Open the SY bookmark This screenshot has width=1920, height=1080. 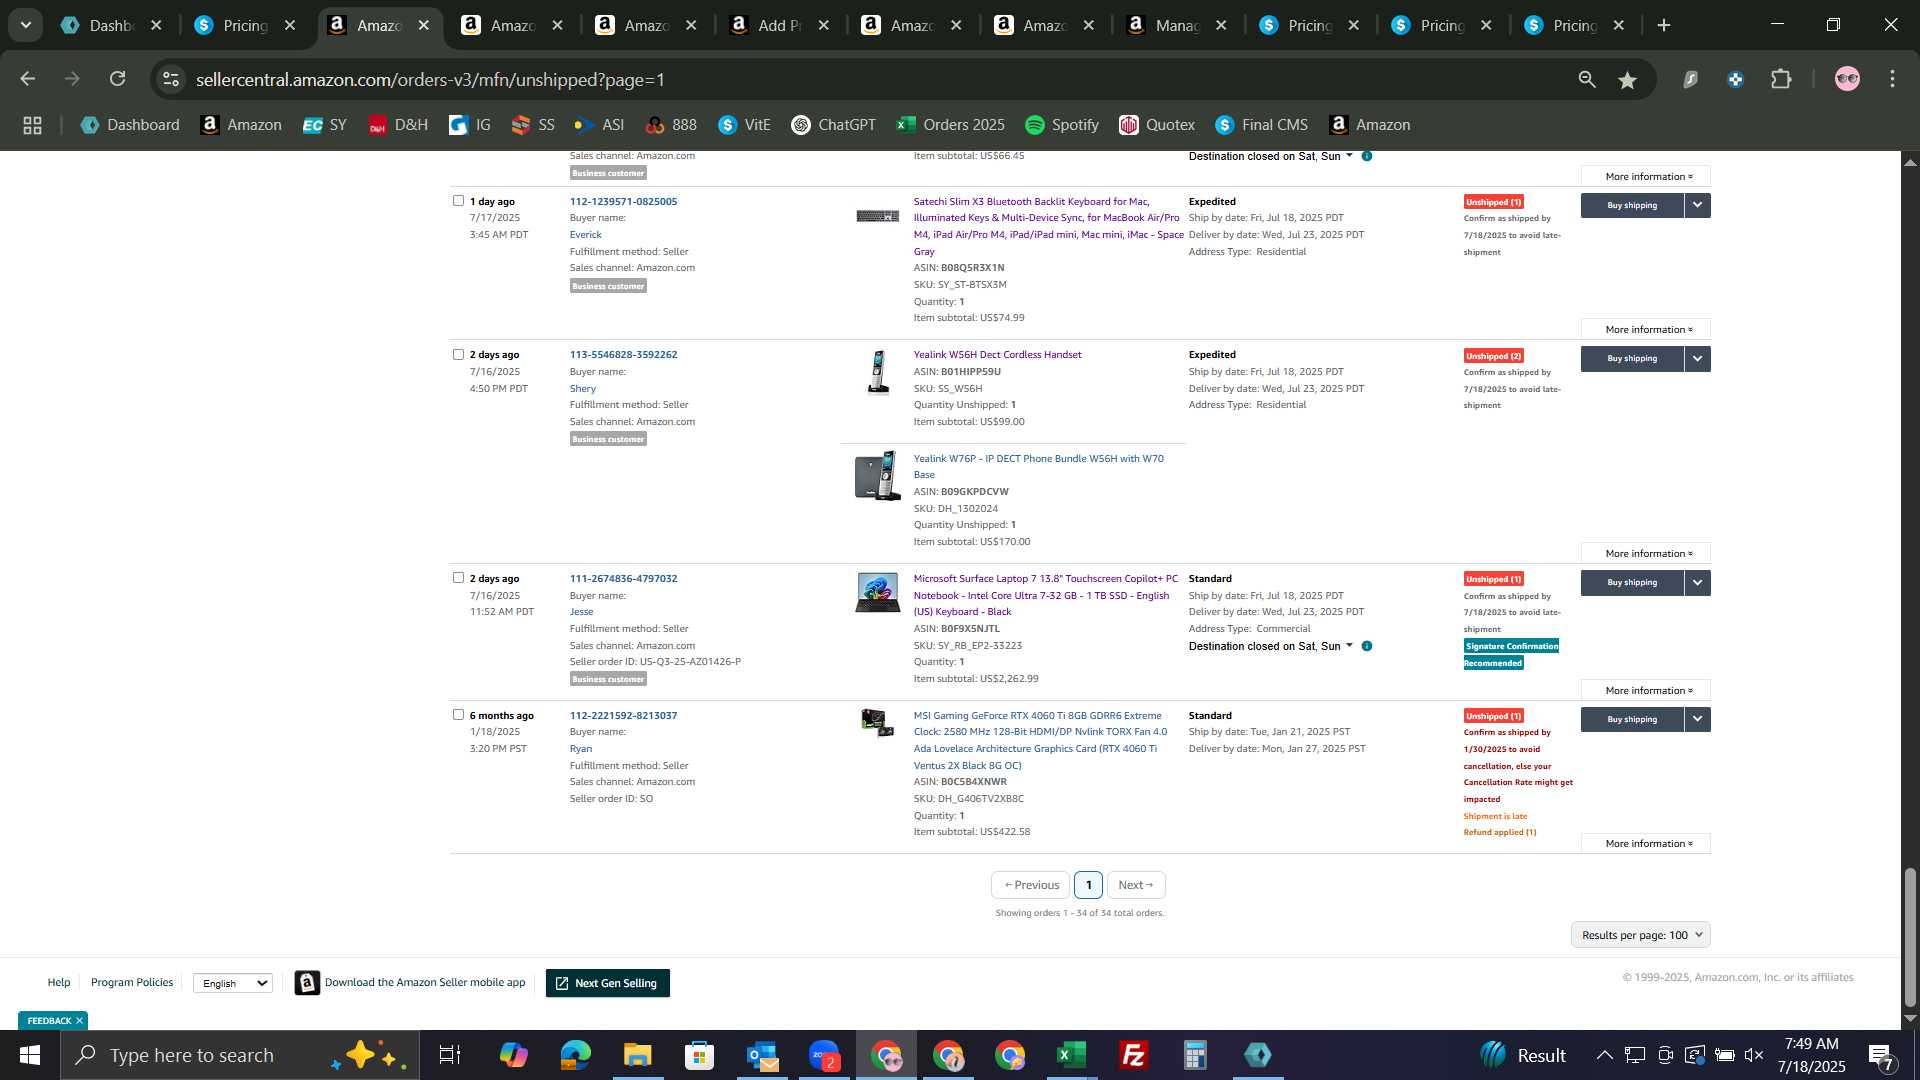[324, 125]
